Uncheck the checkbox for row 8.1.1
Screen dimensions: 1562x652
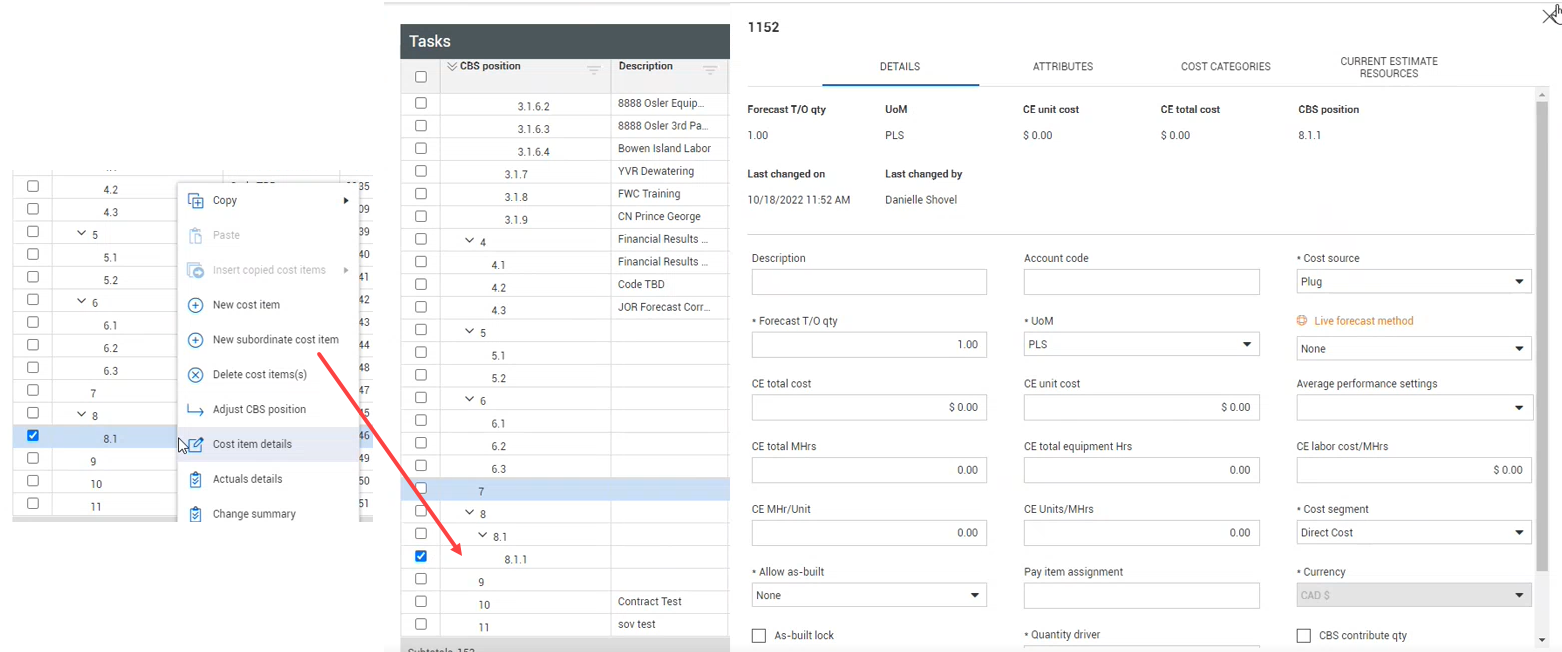[x=421, y=556]
